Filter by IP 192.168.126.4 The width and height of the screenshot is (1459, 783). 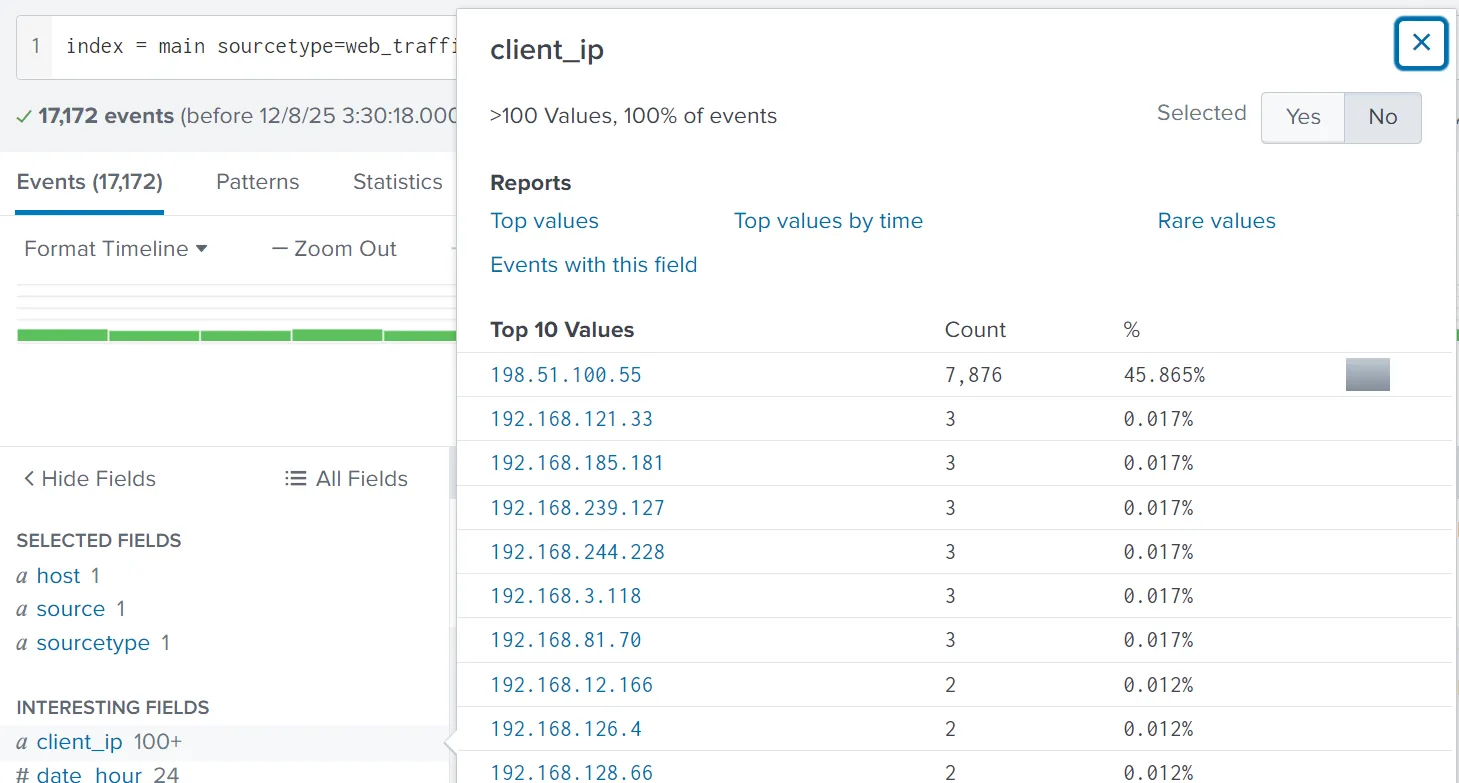click(x=566, y=729)
